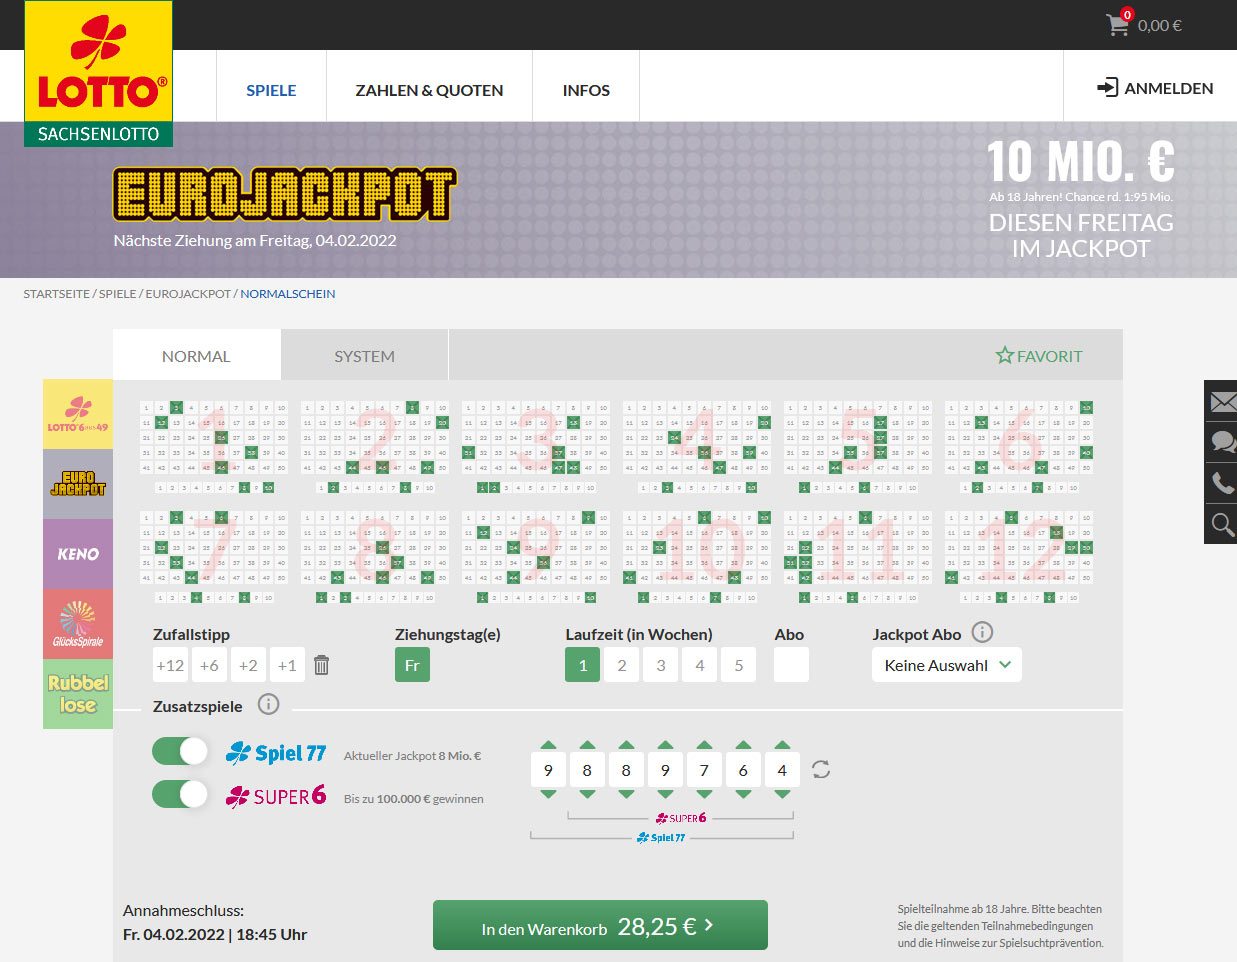Click the Super 6 logo
Viewport: 1237px width, 962px height.
pyautogui.click(x=276, y=796)
